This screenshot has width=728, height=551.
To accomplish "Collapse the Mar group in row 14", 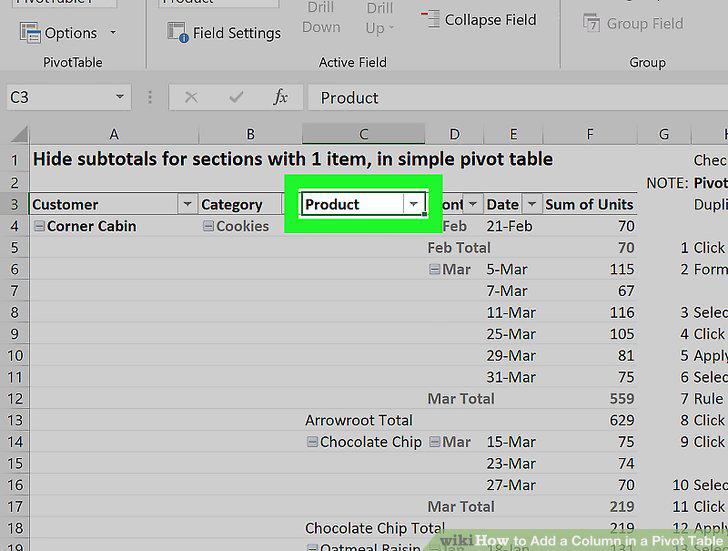I will click(434, 442).
